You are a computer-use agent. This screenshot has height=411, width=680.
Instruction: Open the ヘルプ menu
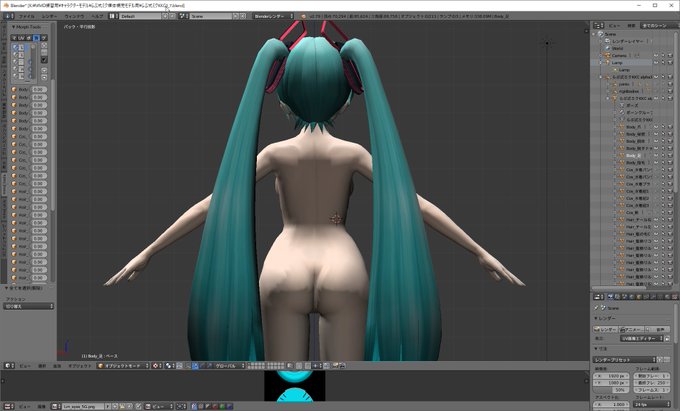click(96, 16)
